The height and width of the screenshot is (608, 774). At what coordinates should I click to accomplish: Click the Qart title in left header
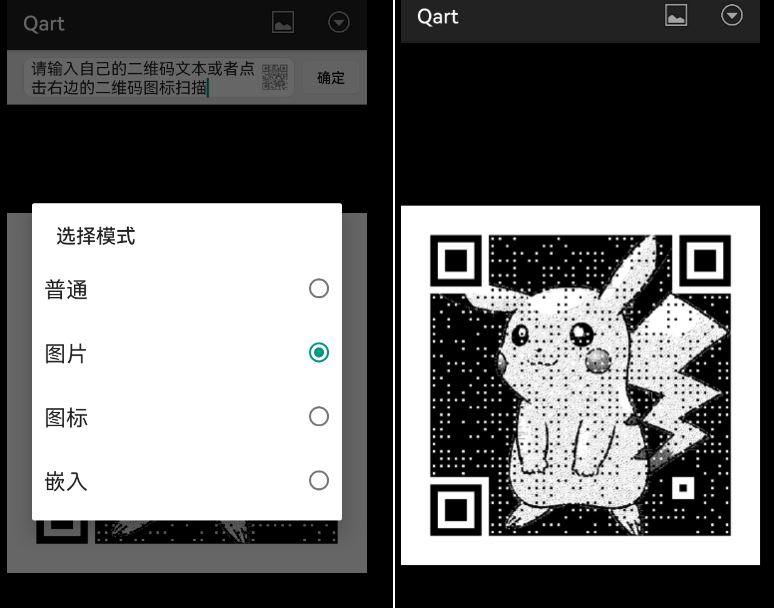click(x=44, y=24)
